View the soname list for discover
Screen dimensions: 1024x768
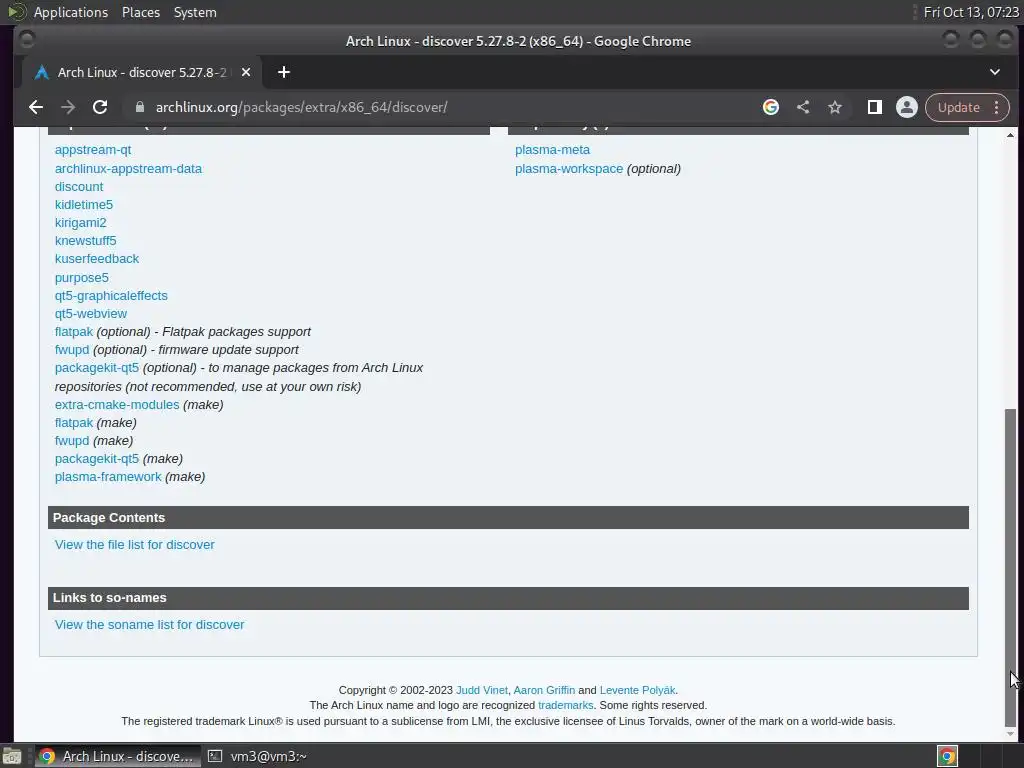150,624
